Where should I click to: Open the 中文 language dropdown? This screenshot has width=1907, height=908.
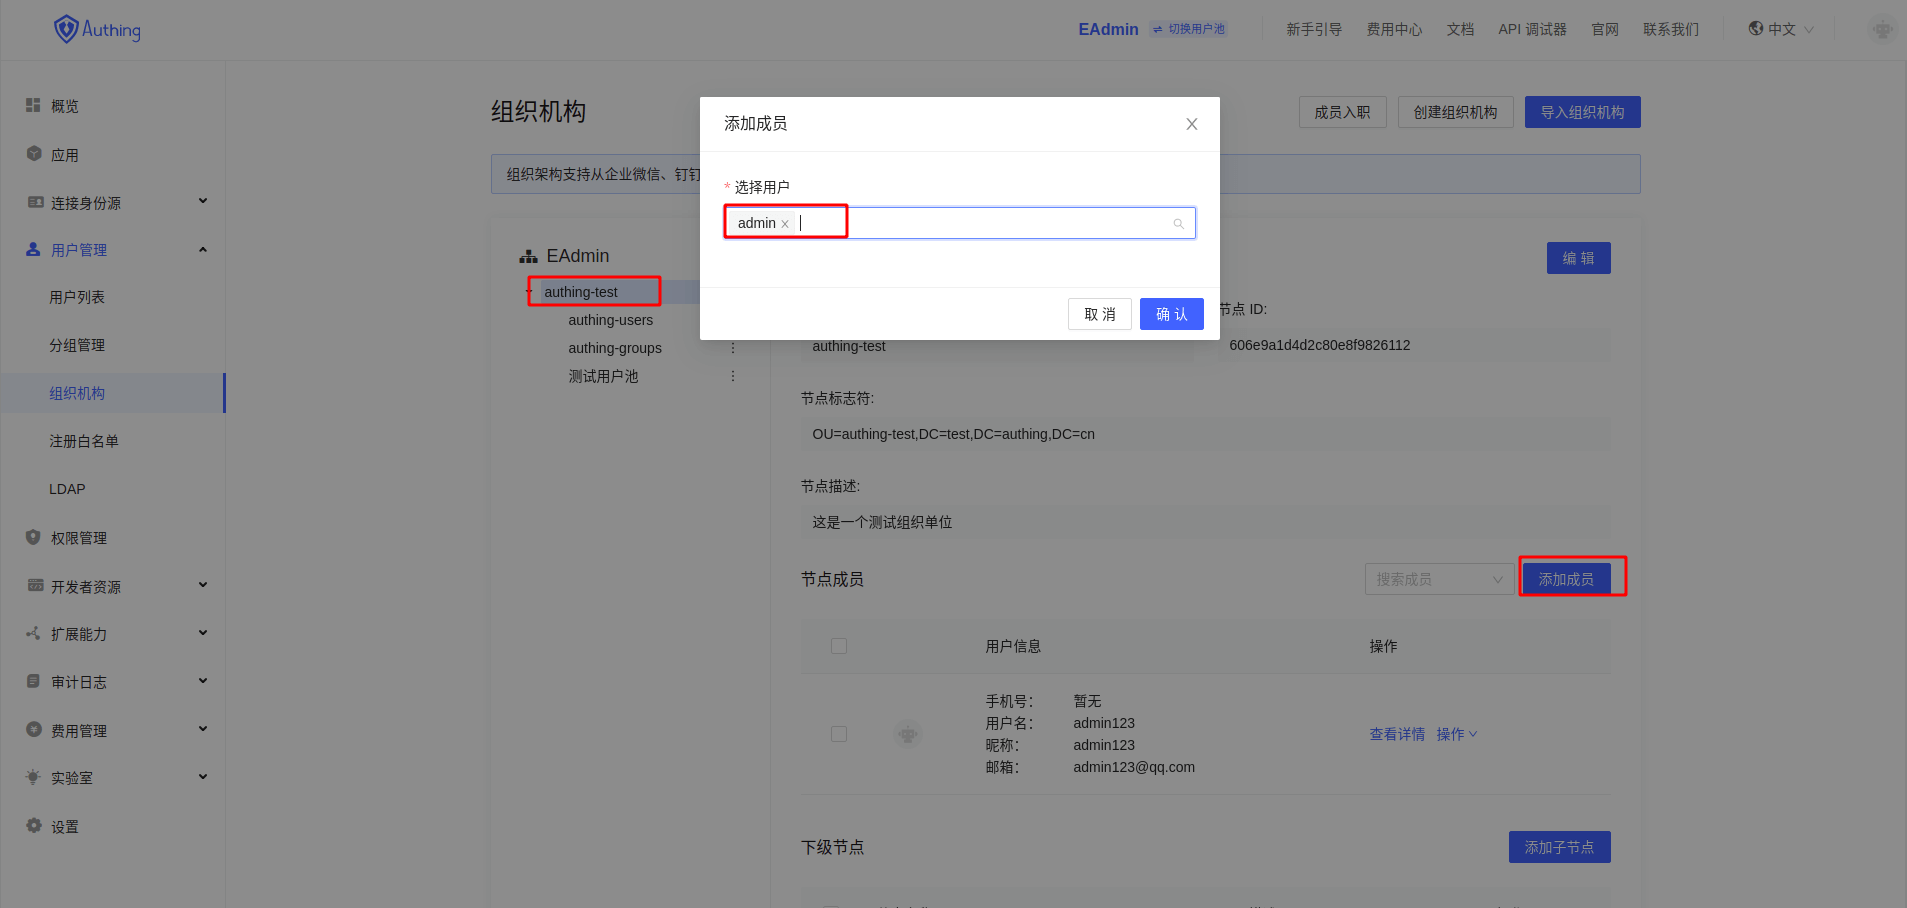[x=1780, y=29]
